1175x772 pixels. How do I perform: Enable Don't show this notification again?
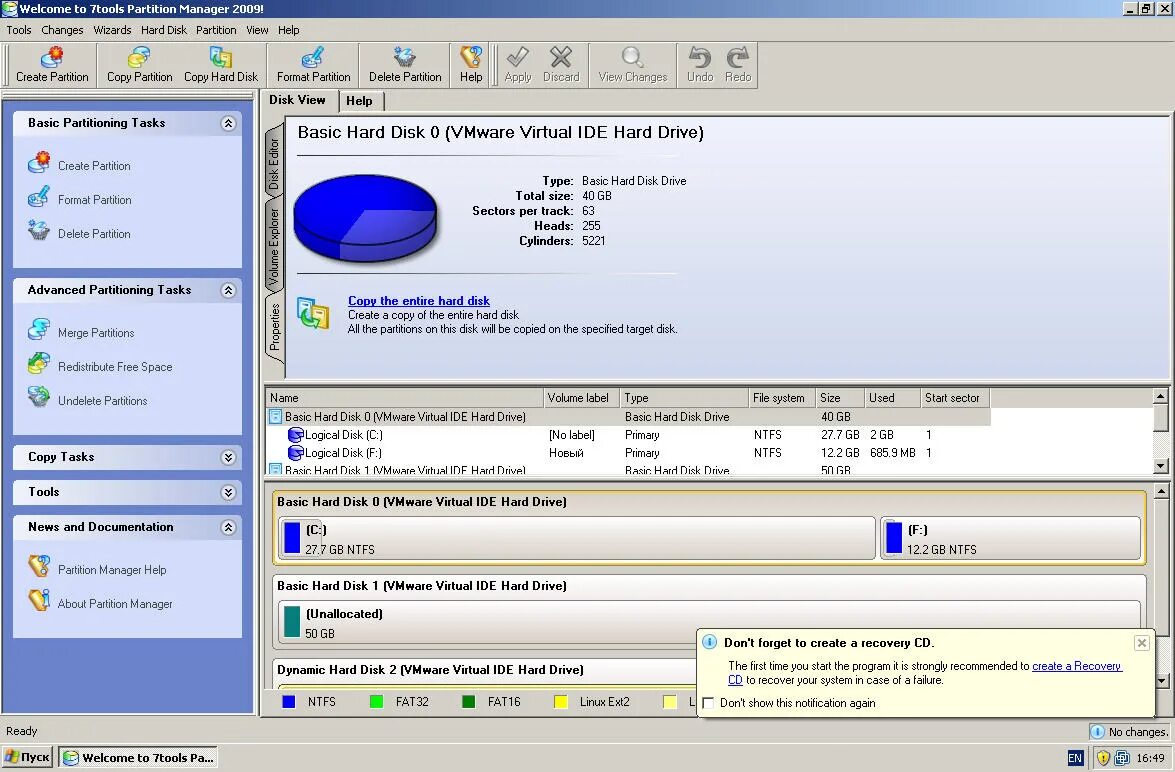(x=708, y=703)
